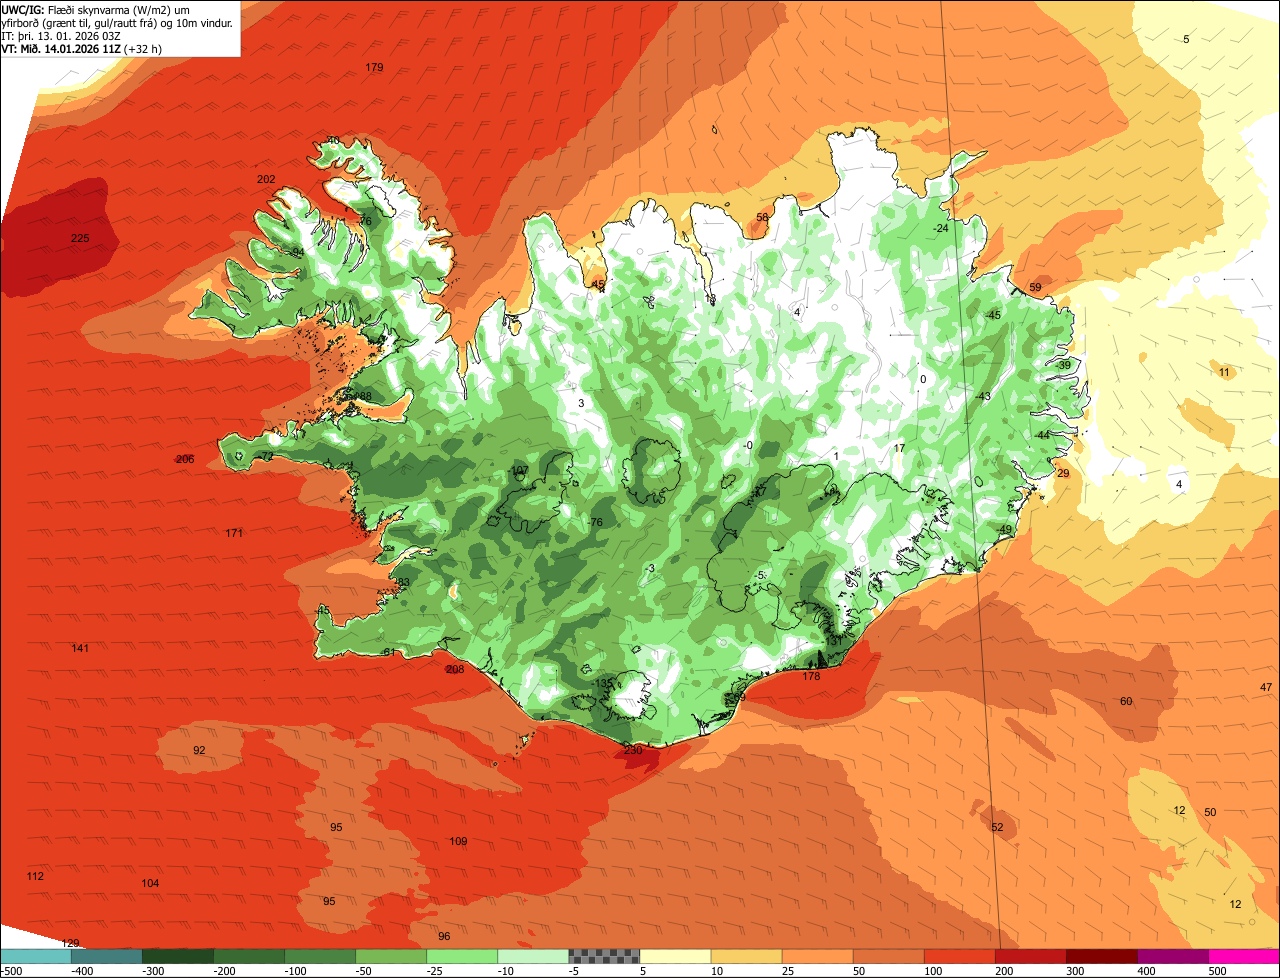The image size is (1280, 978).
Task: Click the map value '109' south of Iceland
Action: coord(458,841)
